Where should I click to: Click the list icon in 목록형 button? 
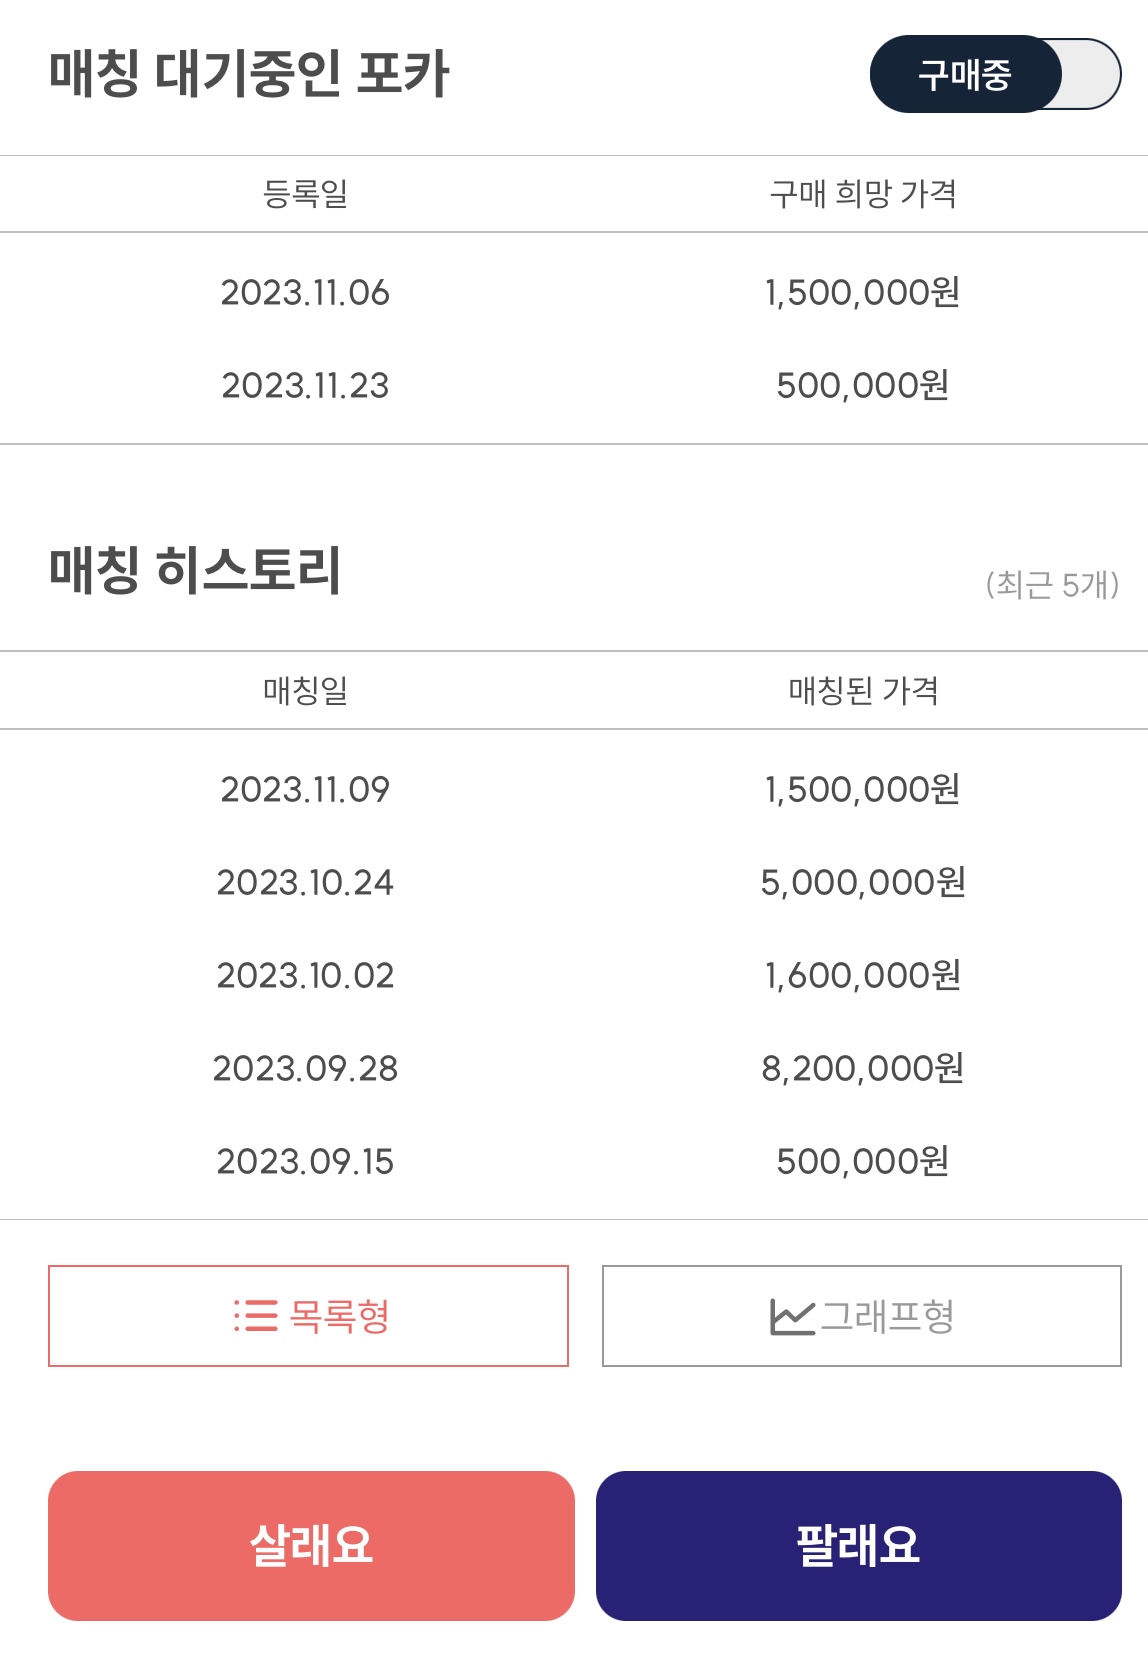pos(255,1316)
